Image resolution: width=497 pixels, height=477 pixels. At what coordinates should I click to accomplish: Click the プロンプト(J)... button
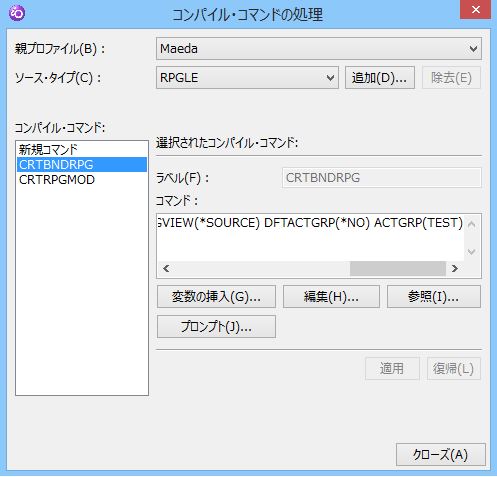pos(216,327)
